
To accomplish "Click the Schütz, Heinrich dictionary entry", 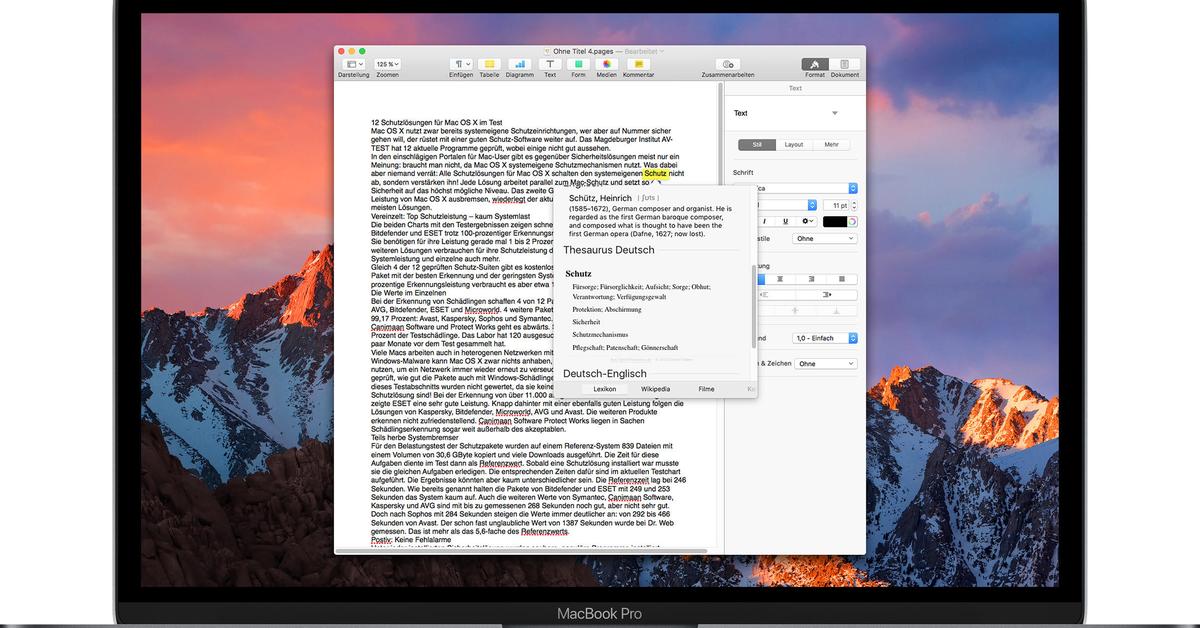I will [601, 198].
